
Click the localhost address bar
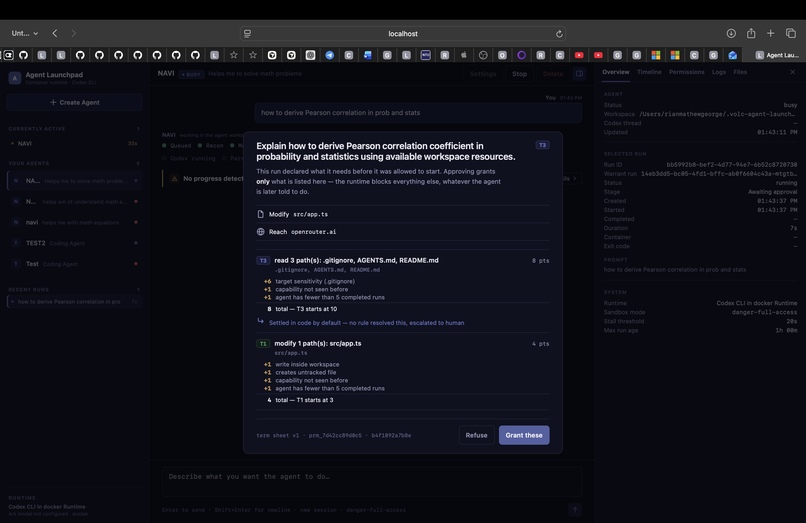point(402,34)
